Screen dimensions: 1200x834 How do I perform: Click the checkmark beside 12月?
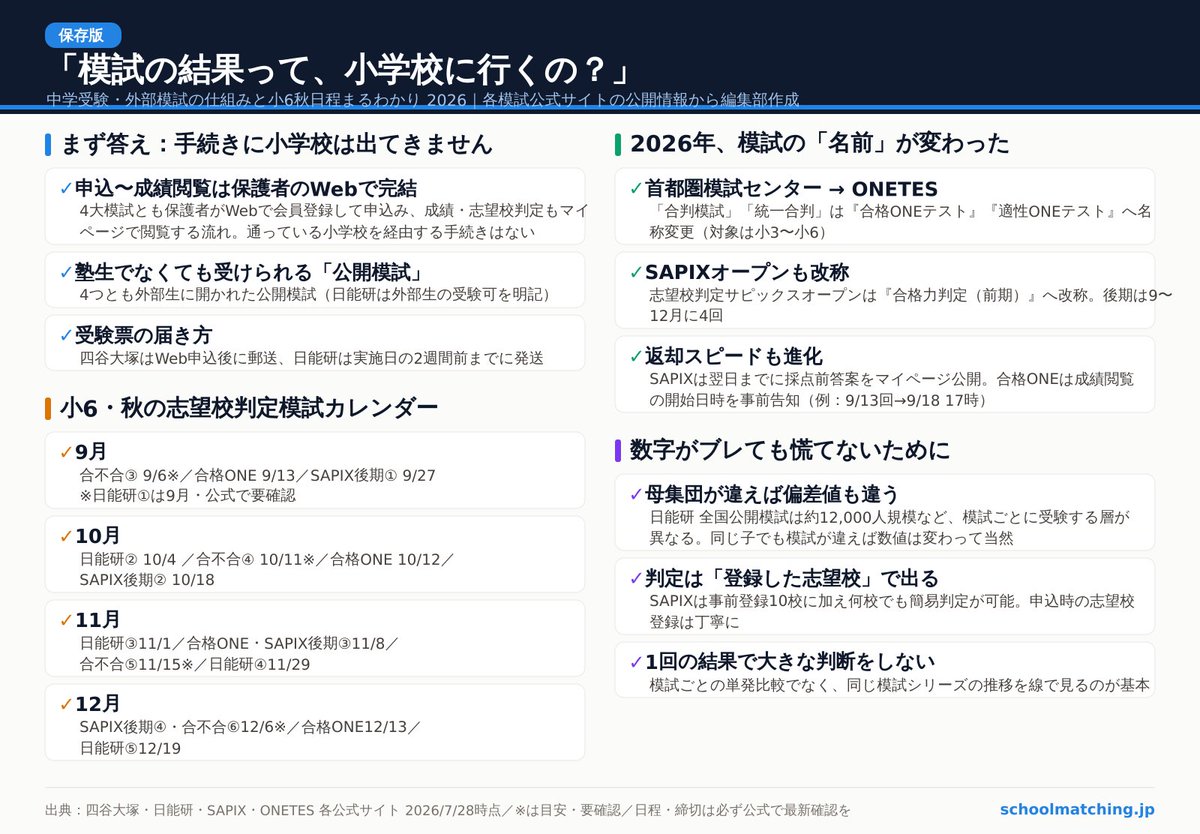(x=66, y=704)
